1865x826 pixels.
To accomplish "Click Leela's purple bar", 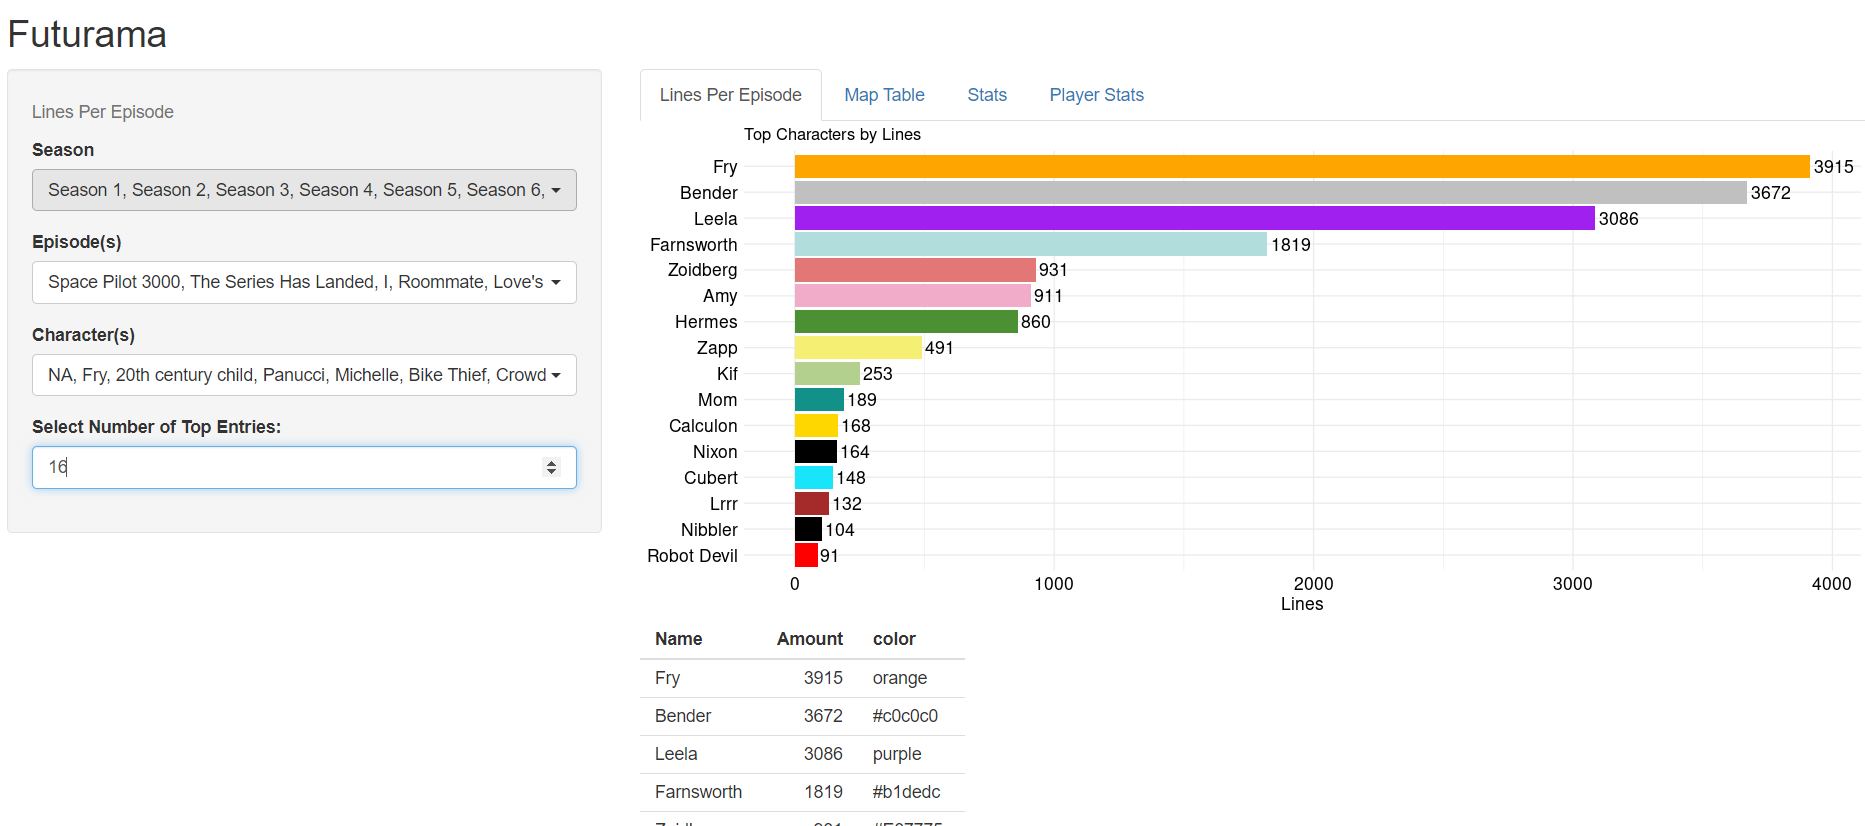I will [1194, 218].
